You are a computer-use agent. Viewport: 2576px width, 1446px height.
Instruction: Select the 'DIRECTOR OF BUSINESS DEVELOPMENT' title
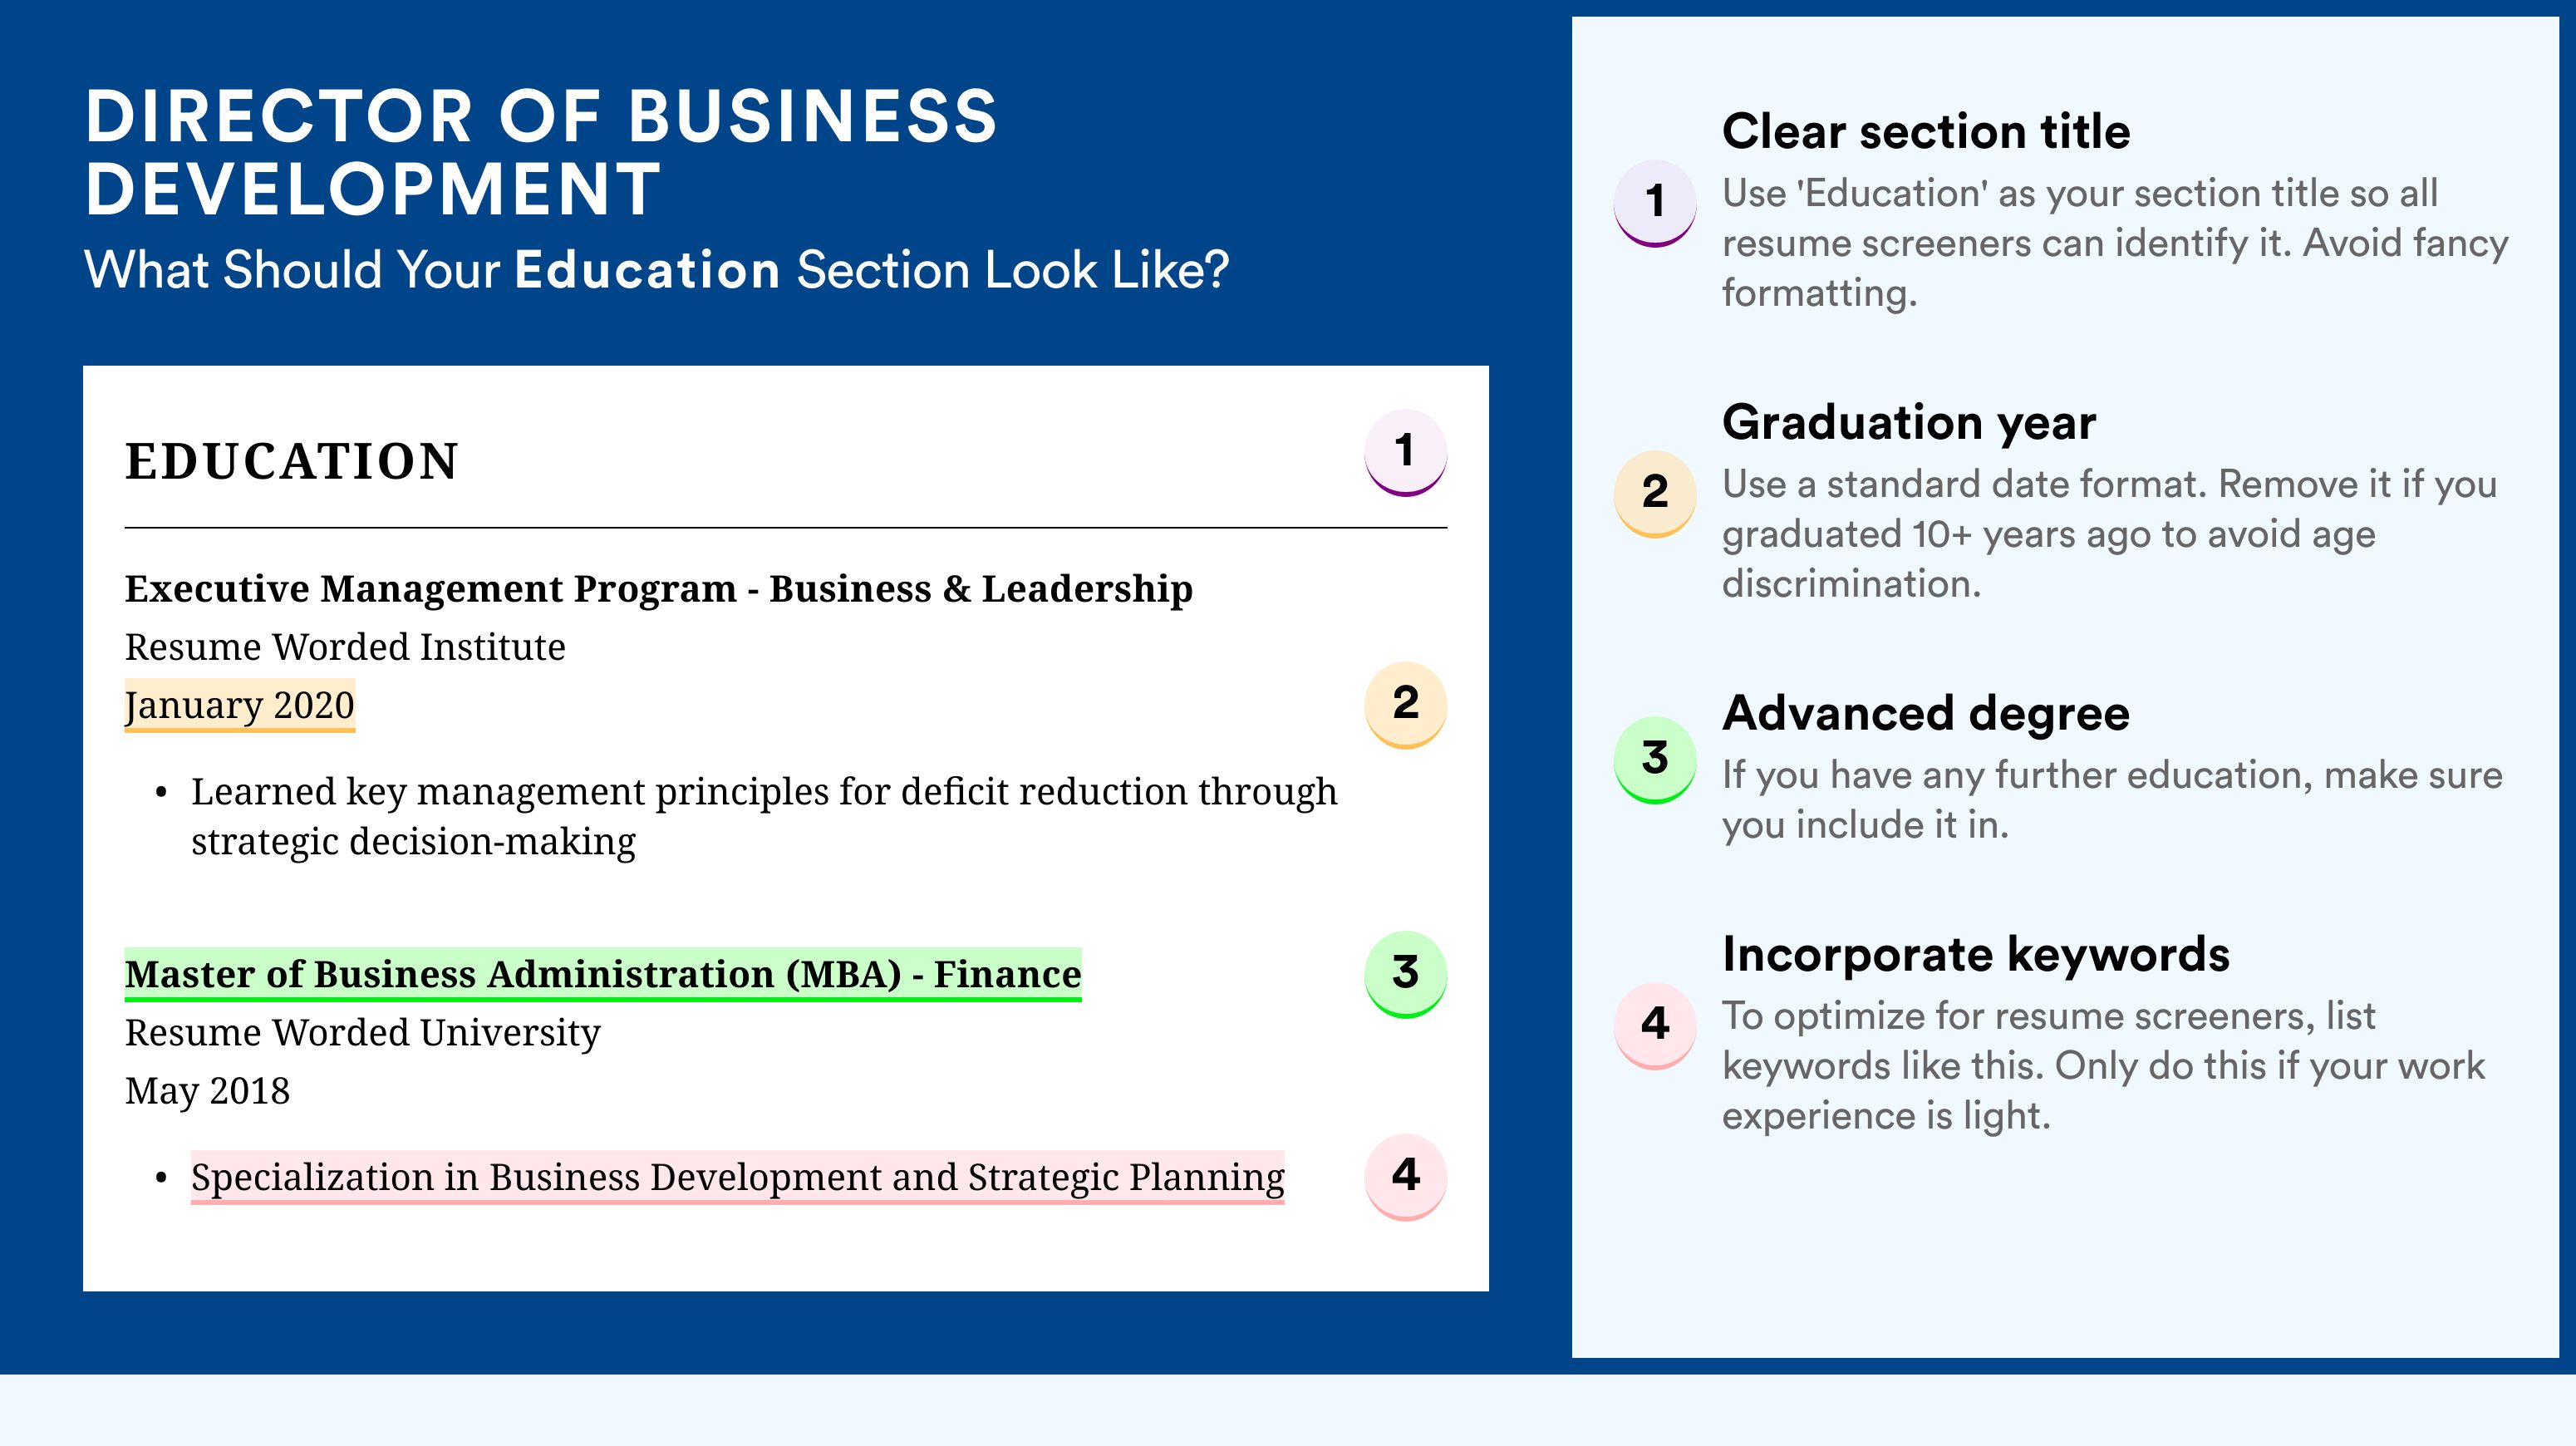coord(541,152)
